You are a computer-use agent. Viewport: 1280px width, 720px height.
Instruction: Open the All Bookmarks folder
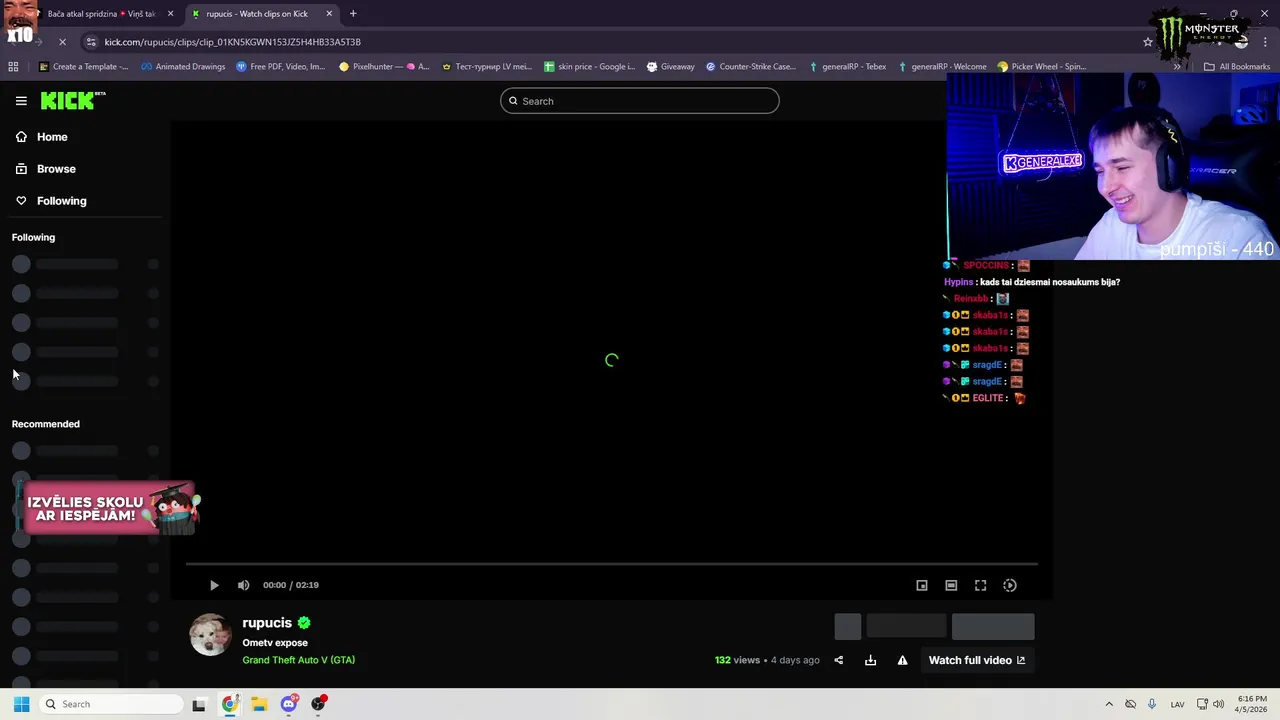click(1237, 67)
